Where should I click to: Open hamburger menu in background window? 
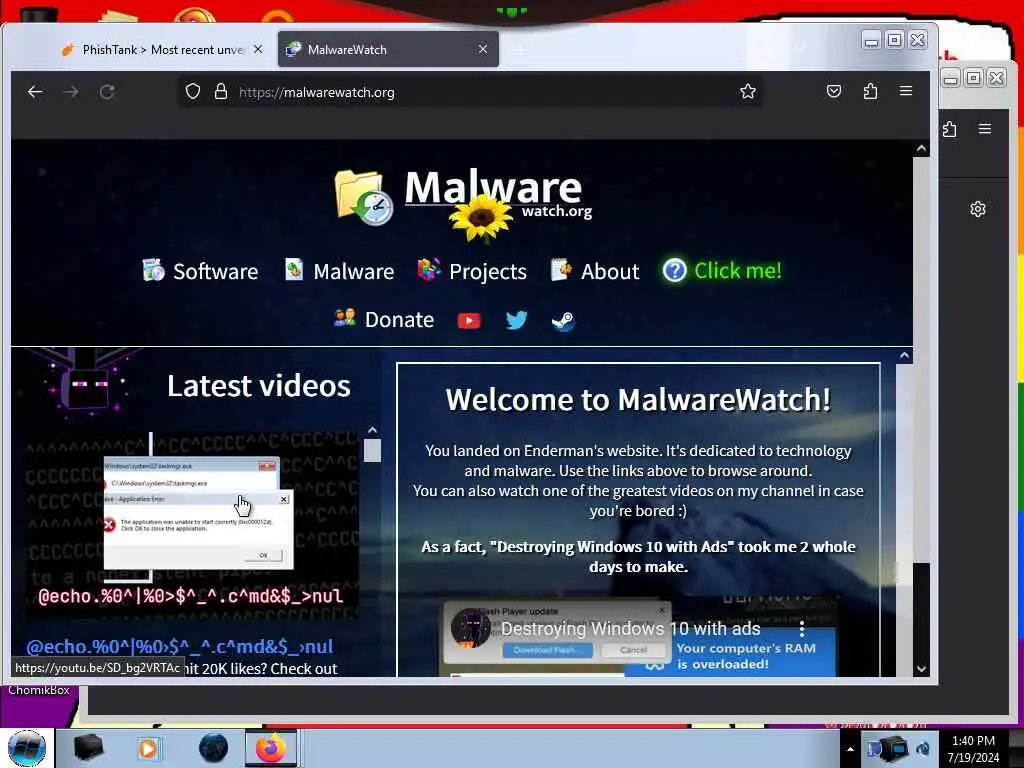click(985, 129)
